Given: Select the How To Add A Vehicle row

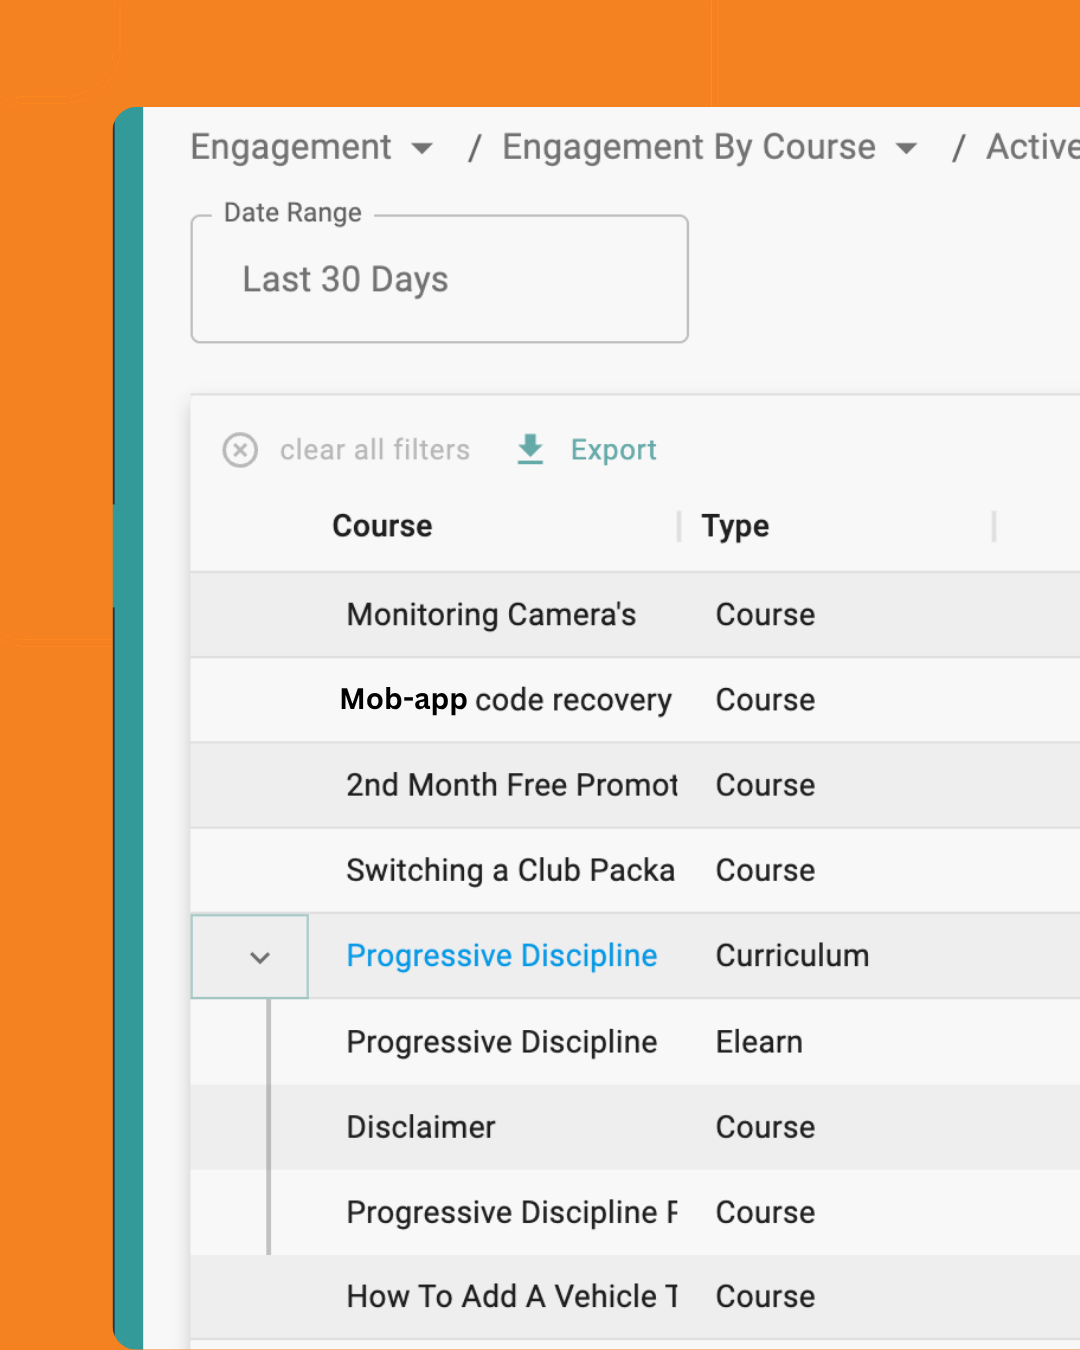Looking at the screenshot, I should (511, 1297).
